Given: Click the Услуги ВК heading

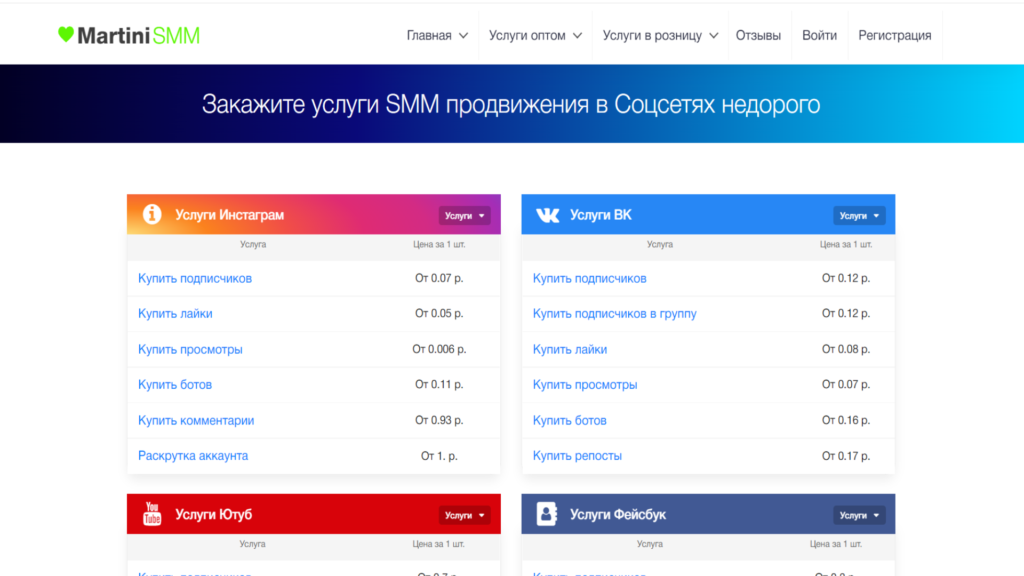Looking at the screenshot, I should [601, 215].
